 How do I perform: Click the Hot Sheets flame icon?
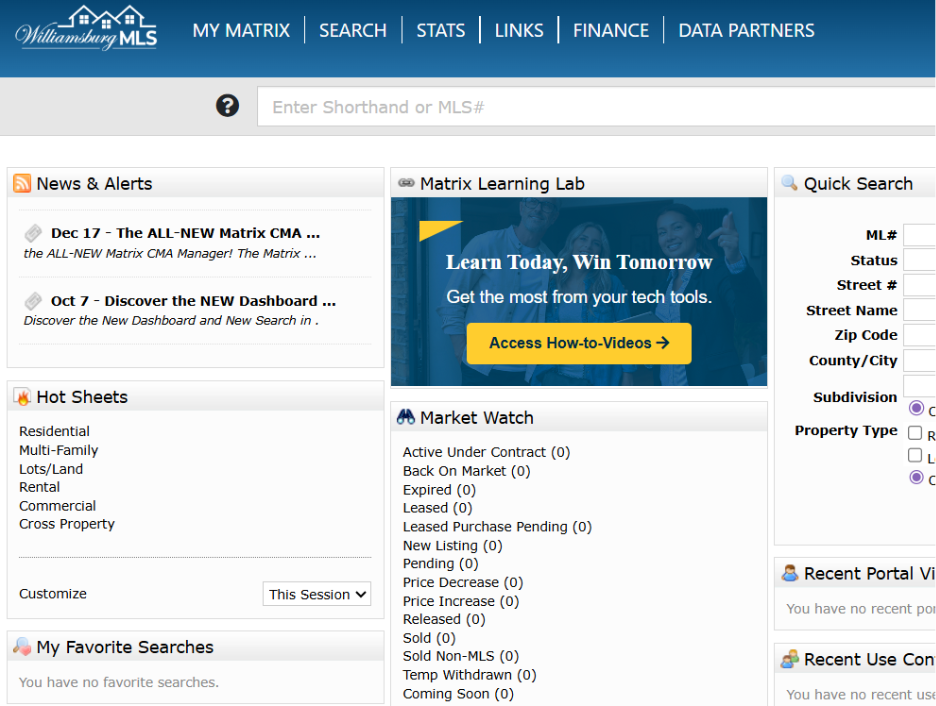(x=22, y=397)
